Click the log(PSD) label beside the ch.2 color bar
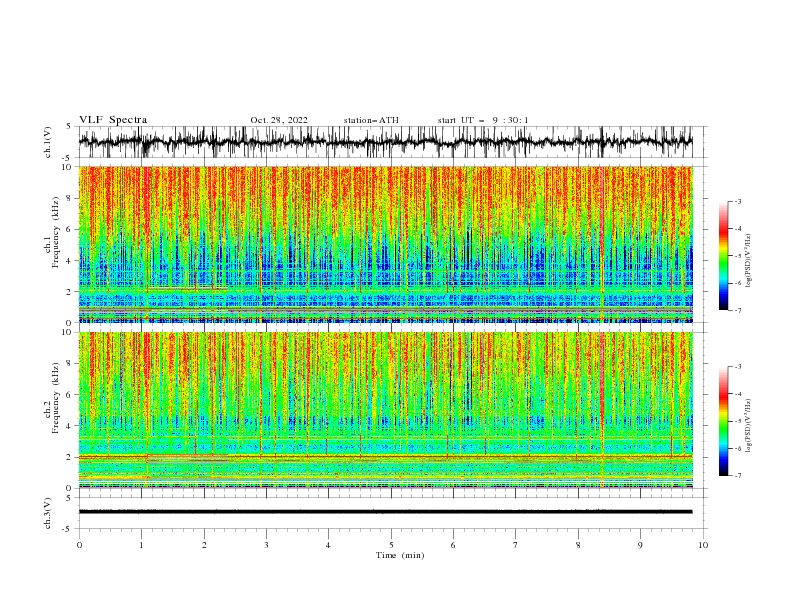Viewport: 792px width, 612px height. [x=749, y=426]
